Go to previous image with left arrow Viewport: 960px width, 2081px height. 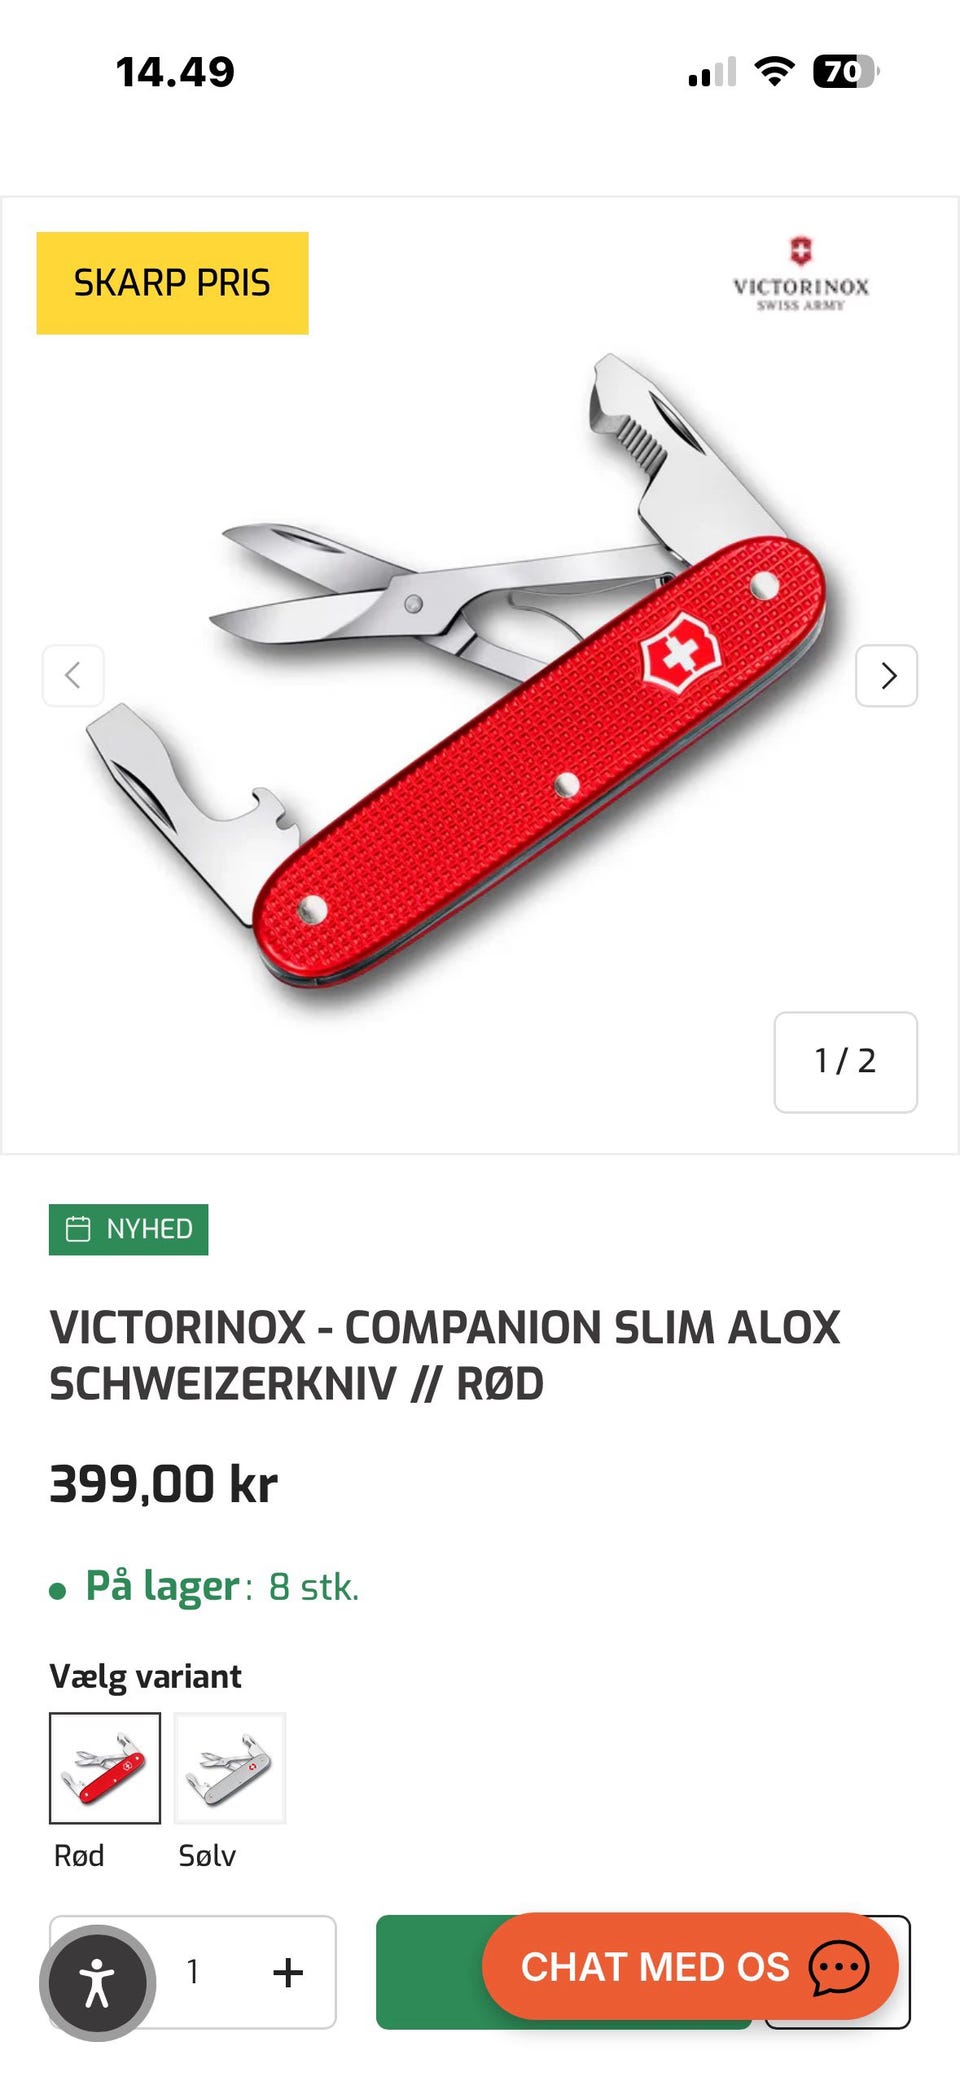73,676
